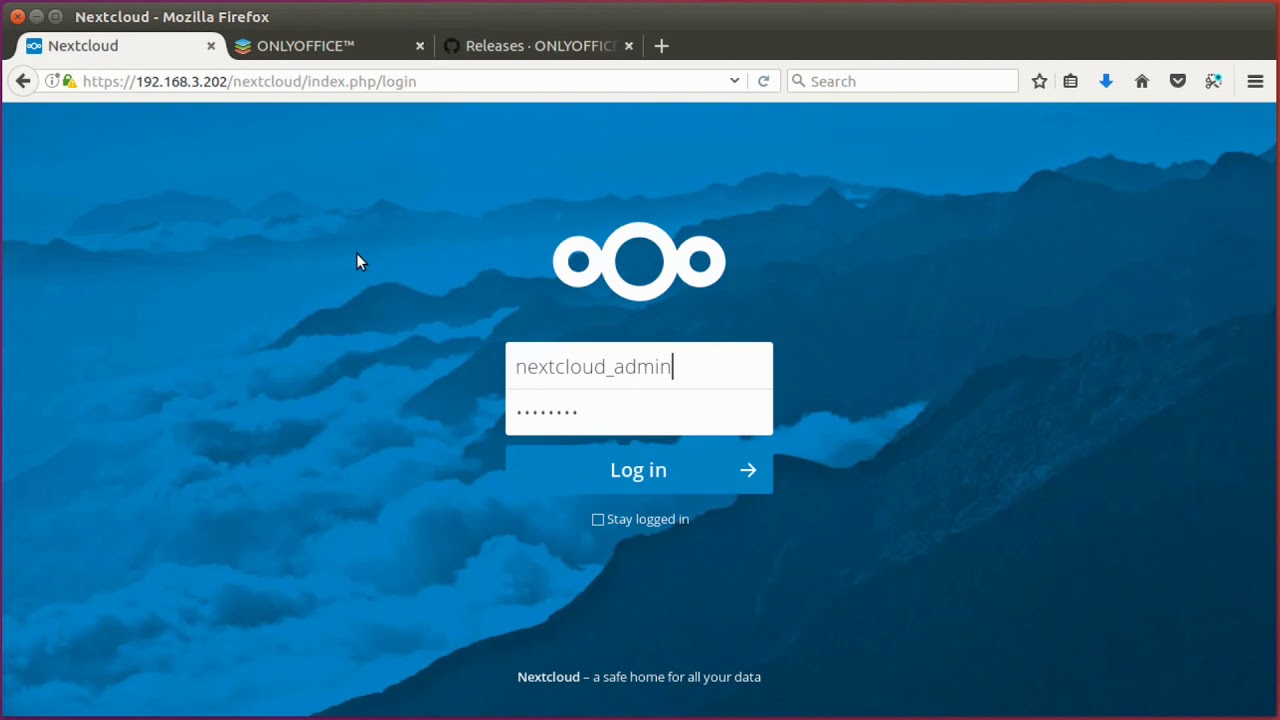Image resolution: width=1280 pixels, height=720 pixels.
Task: Click the Nextcloud link in footer
Action: point(548,677)
